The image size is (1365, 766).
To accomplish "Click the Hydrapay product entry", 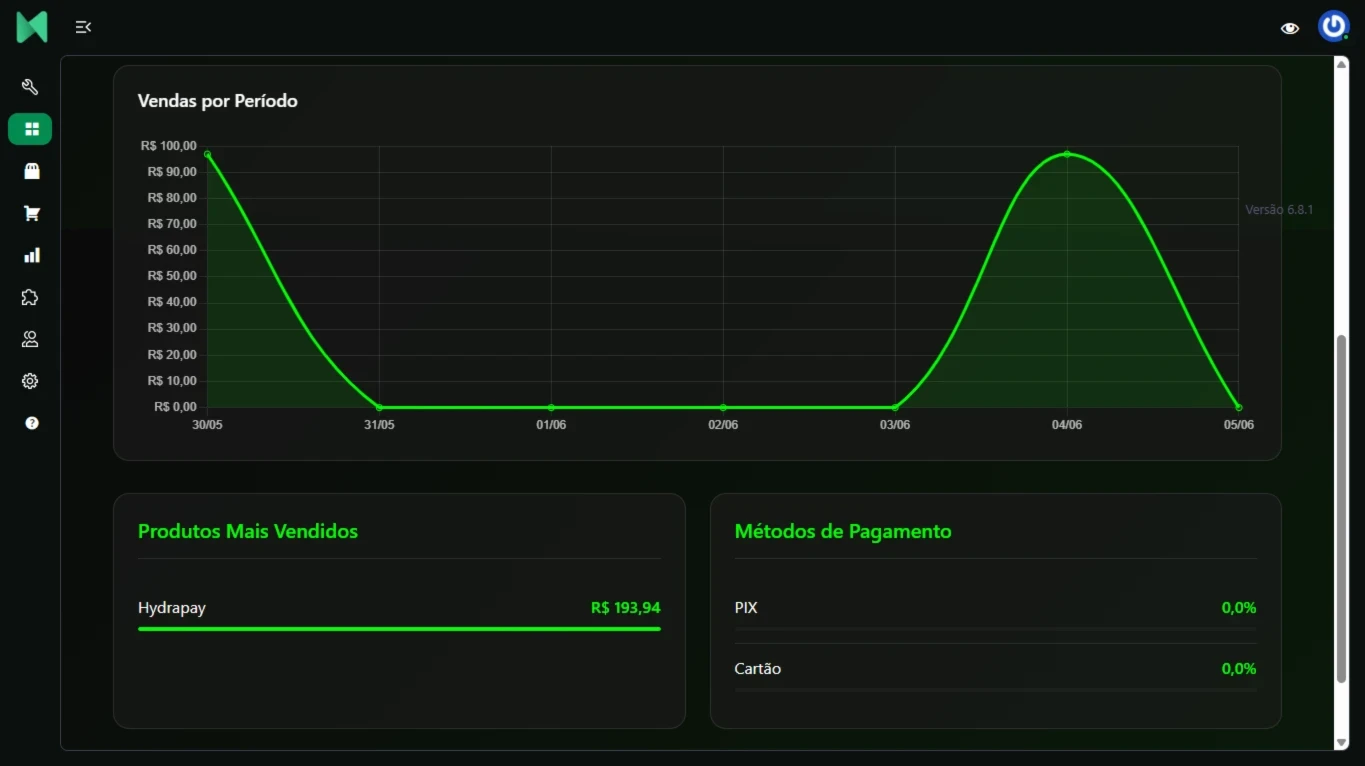I will (172, 607).
